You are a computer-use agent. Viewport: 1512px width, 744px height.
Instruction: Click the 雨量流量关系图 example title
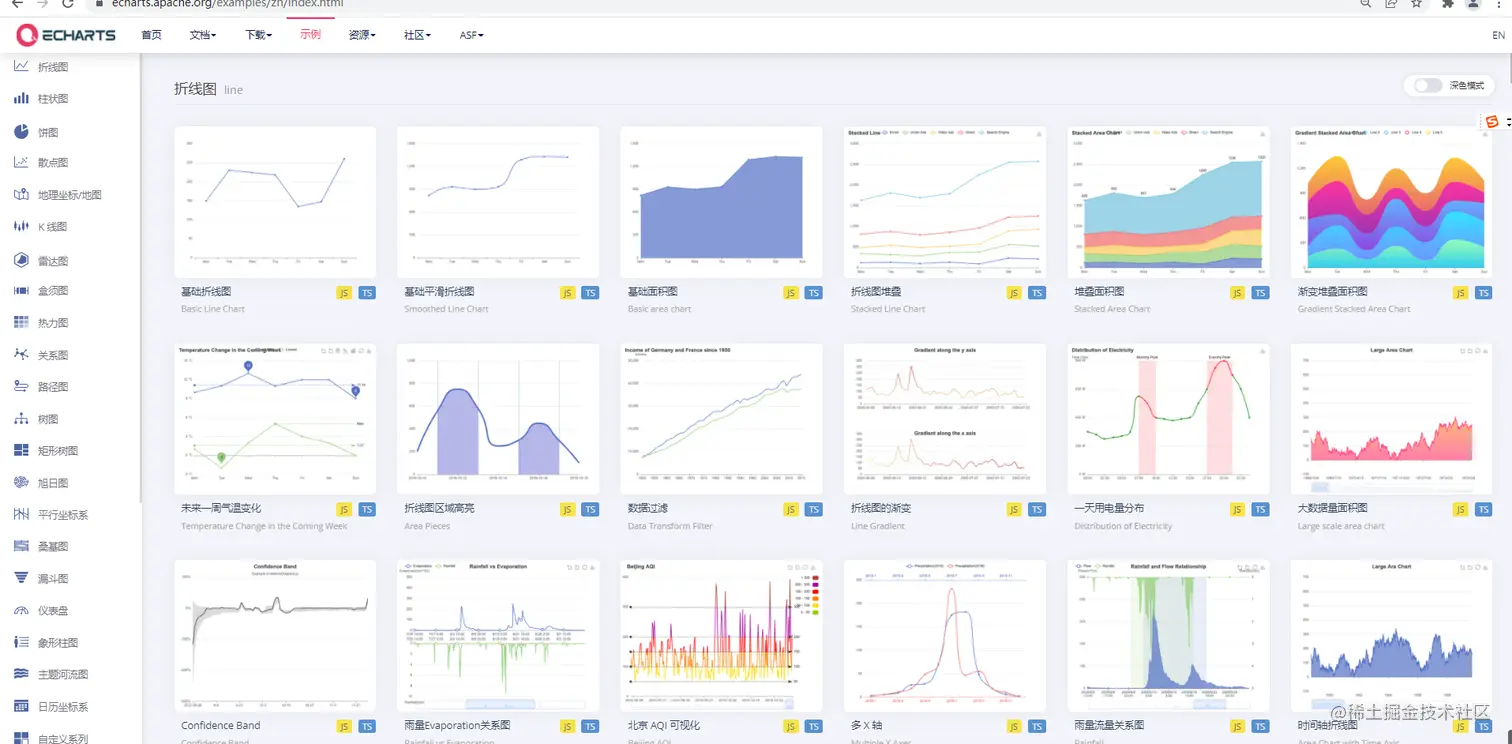coord(1109,725)
